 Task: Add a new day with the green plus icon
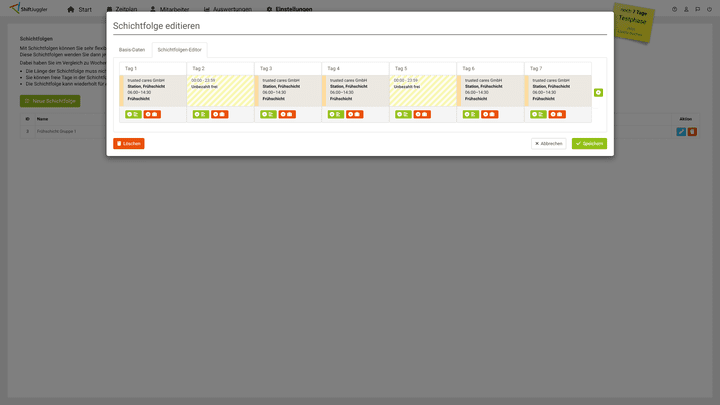pos(598,92)
